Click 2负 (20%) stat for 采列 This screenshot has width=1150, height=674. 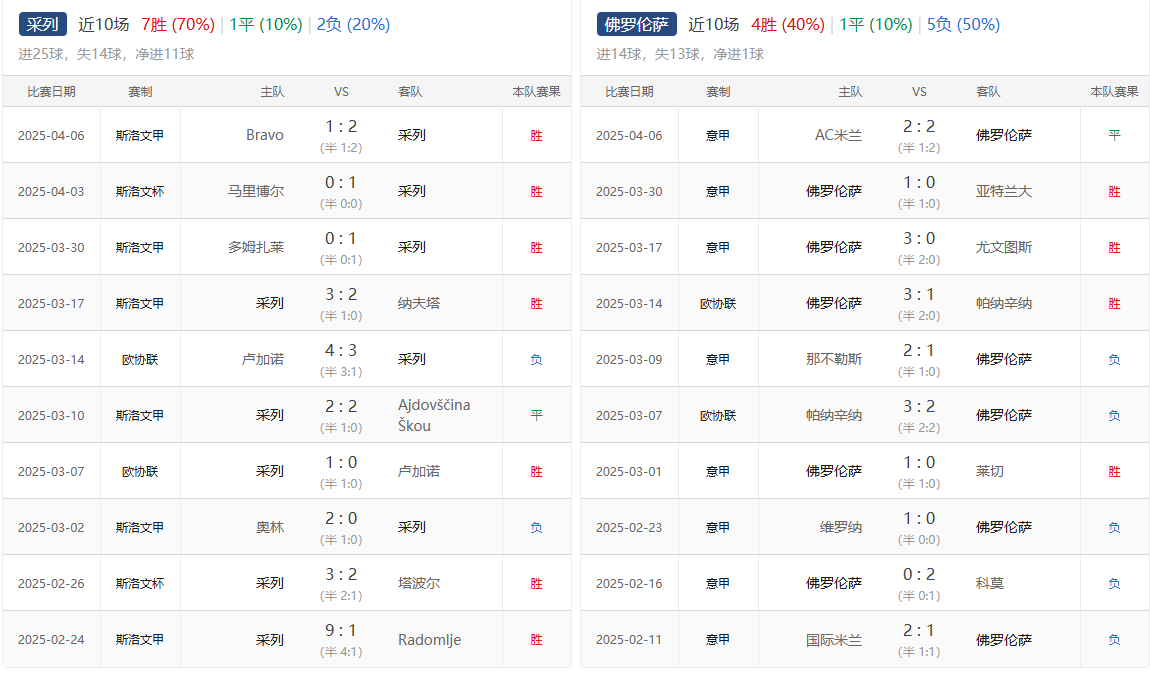354,24
